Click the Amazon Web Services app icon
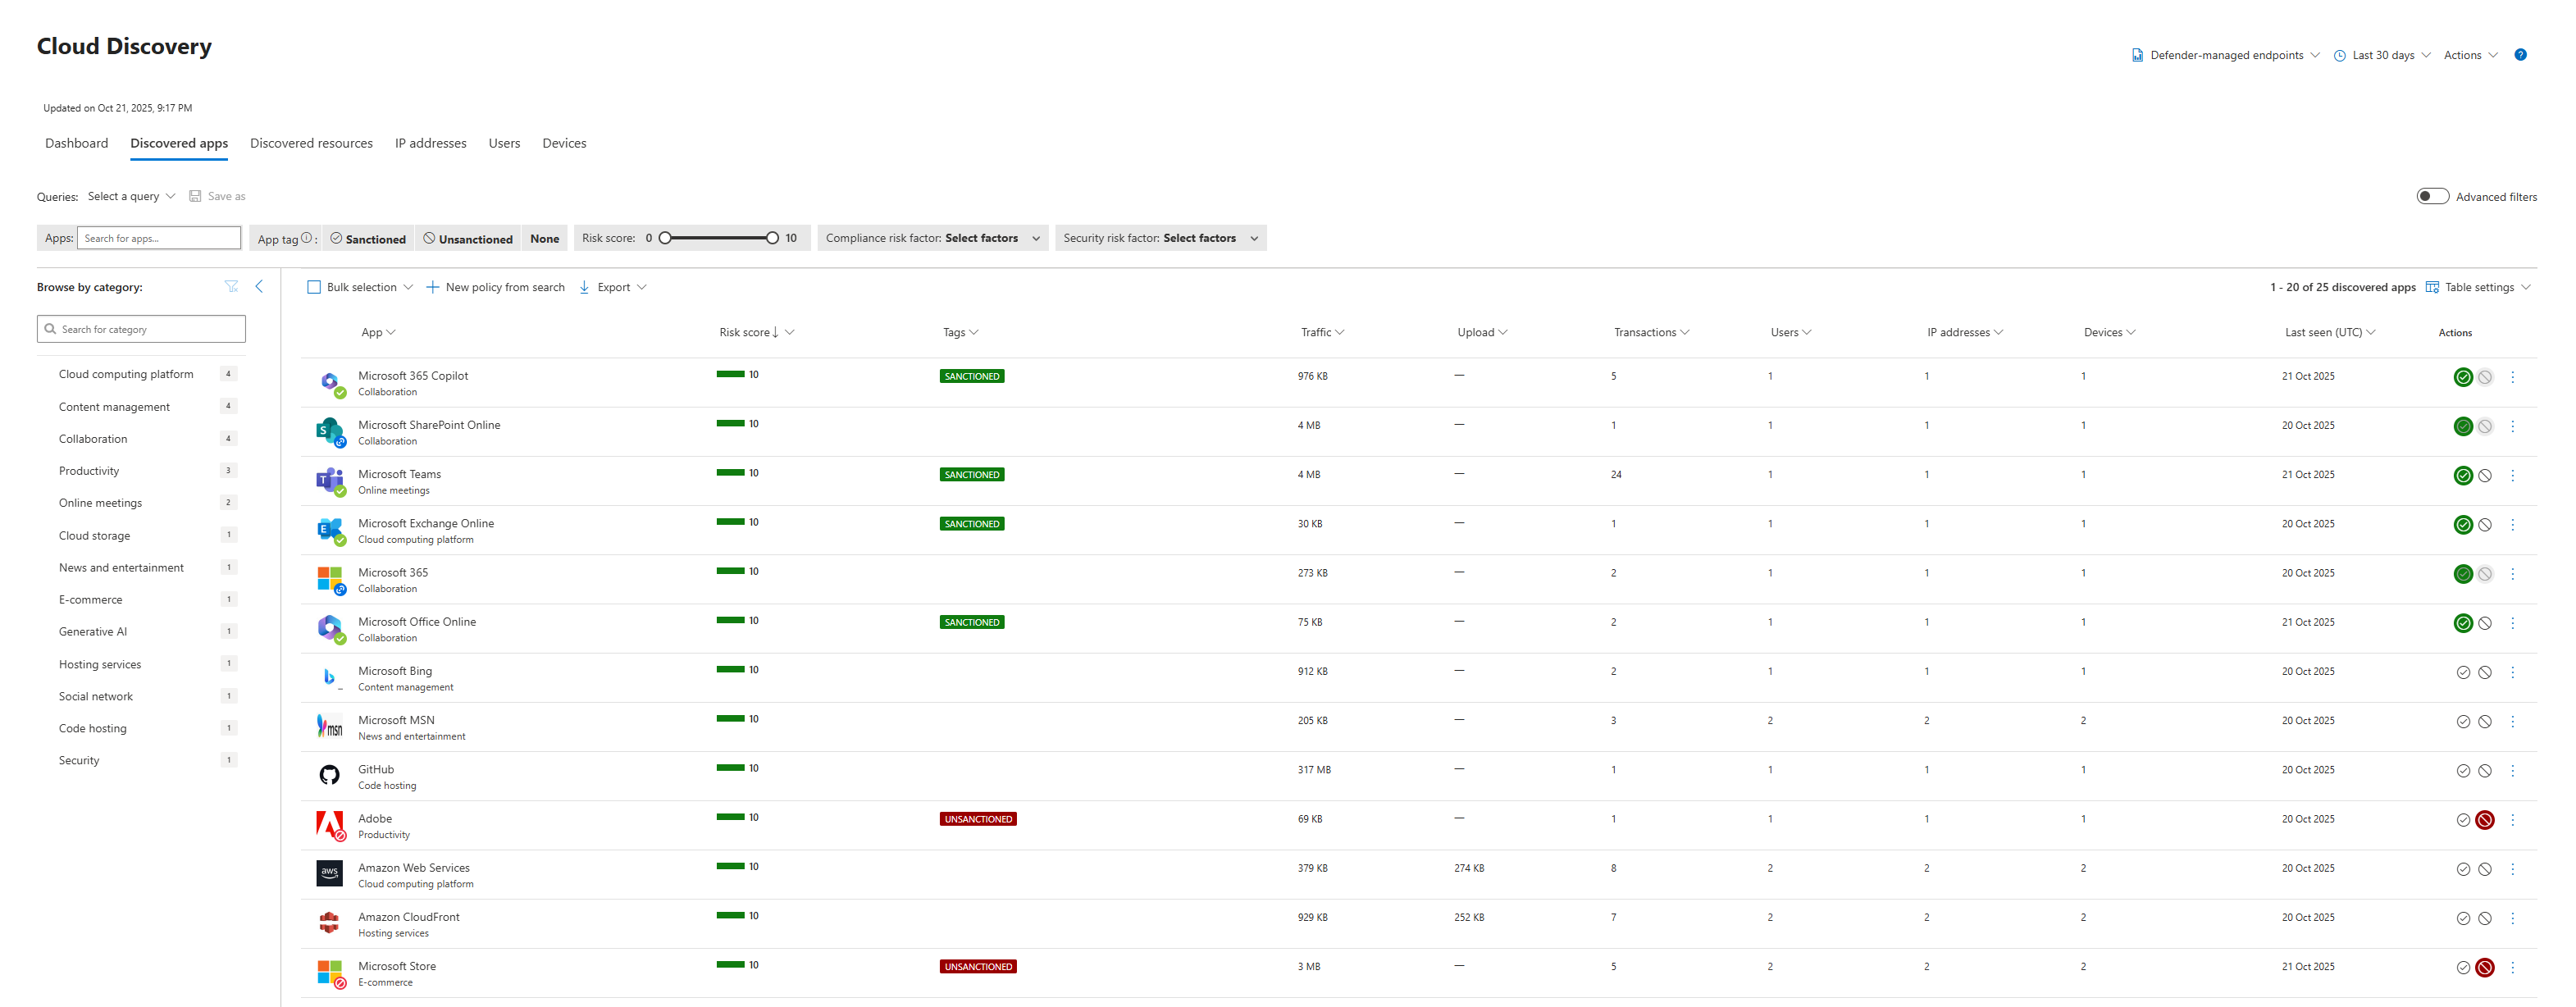This screenshot has height=1007, width=2576. click(329, 874)
